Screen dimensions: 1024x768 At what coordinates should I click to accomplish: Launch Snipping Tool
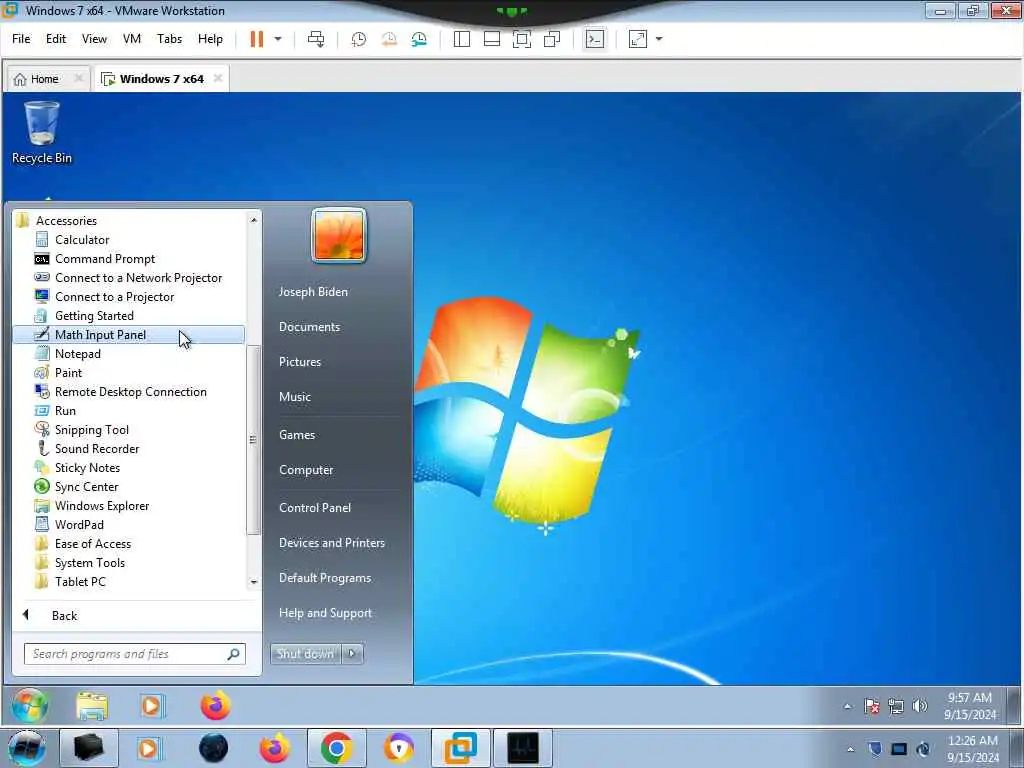pos(91,429)
